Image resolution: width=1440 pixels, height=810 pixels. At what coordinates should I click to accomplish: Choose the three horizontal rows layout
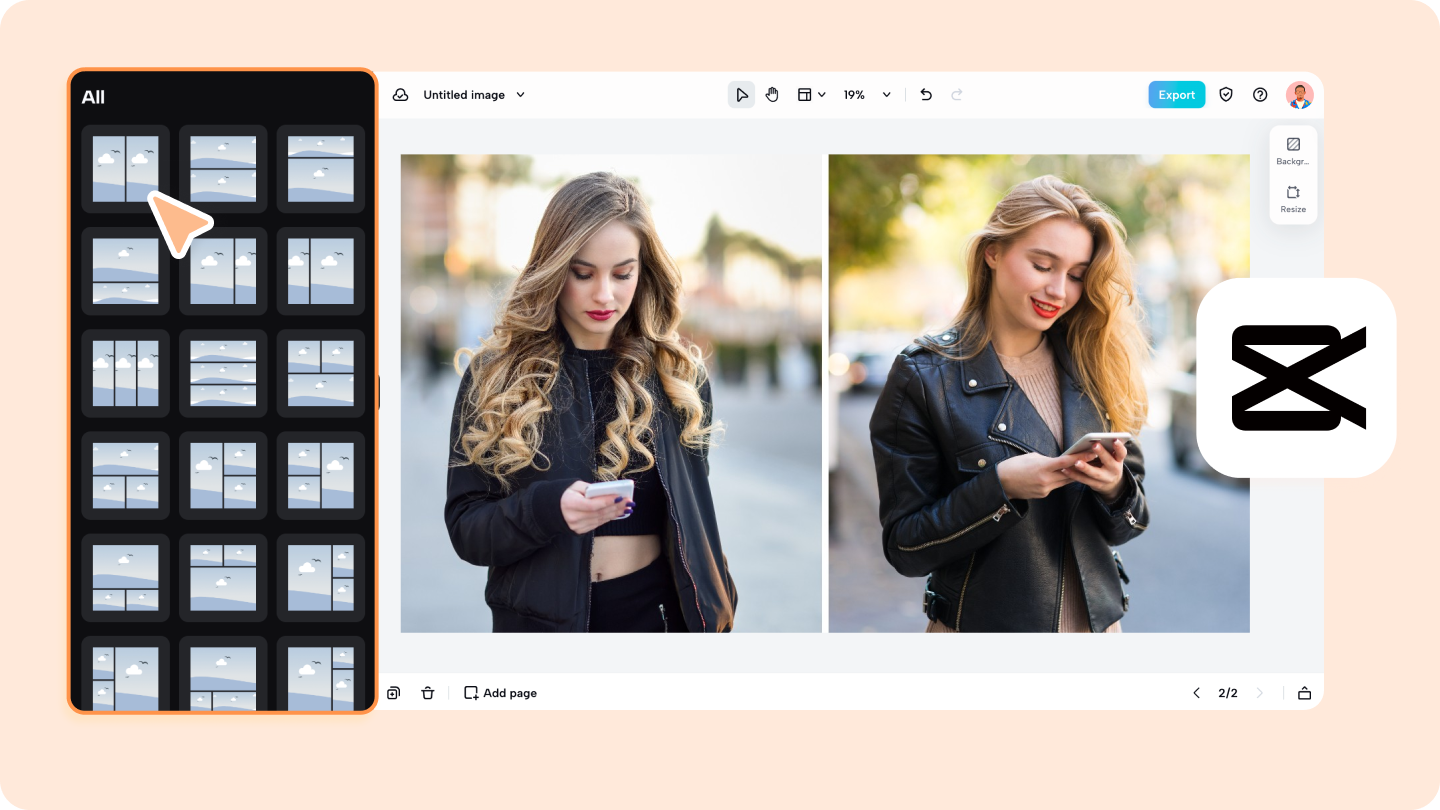223,373
